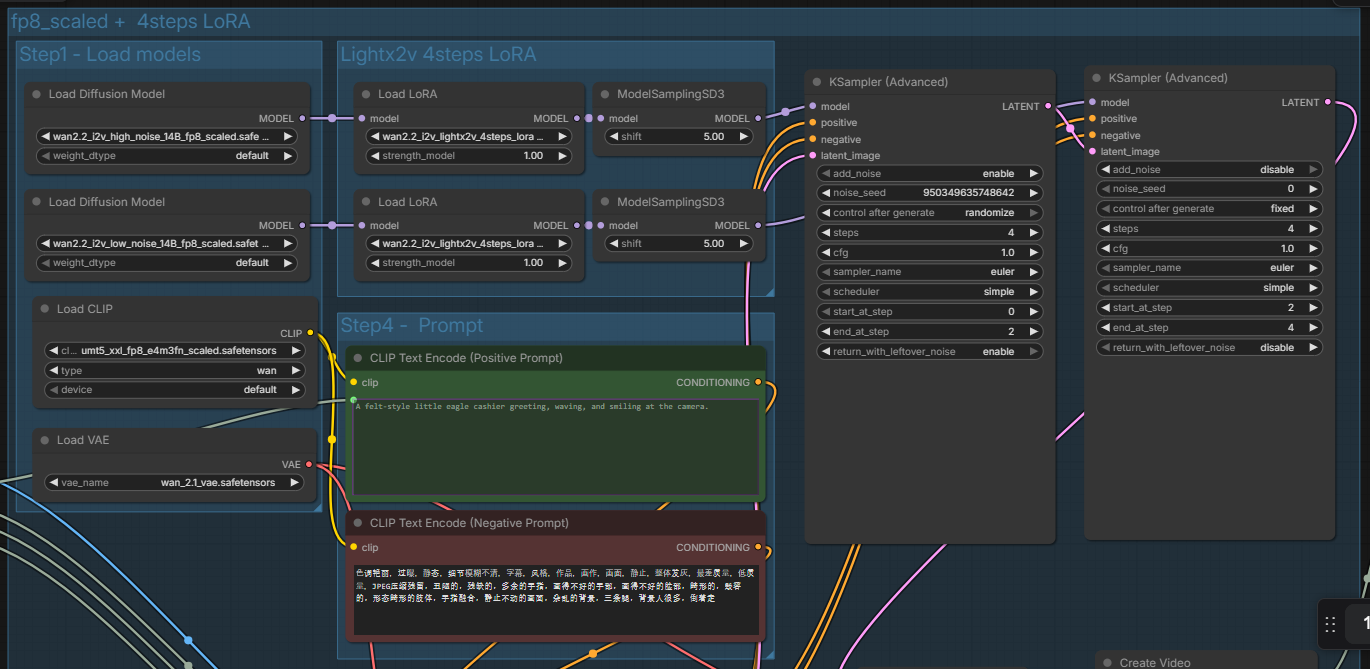
Task: Open scheduler simple dropdown on right KSampler
Action: click(1210, 288)
